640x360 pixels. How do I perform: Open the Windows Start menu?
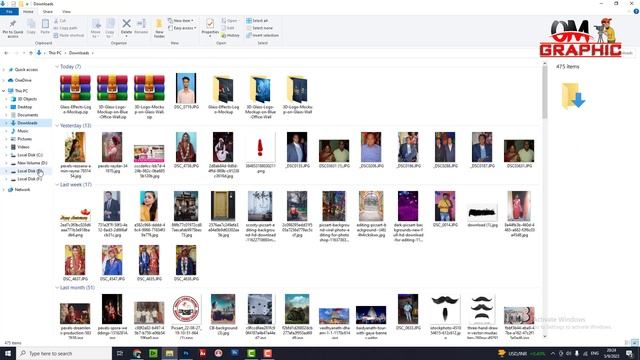pyautogui.click(x=8, y=353)
